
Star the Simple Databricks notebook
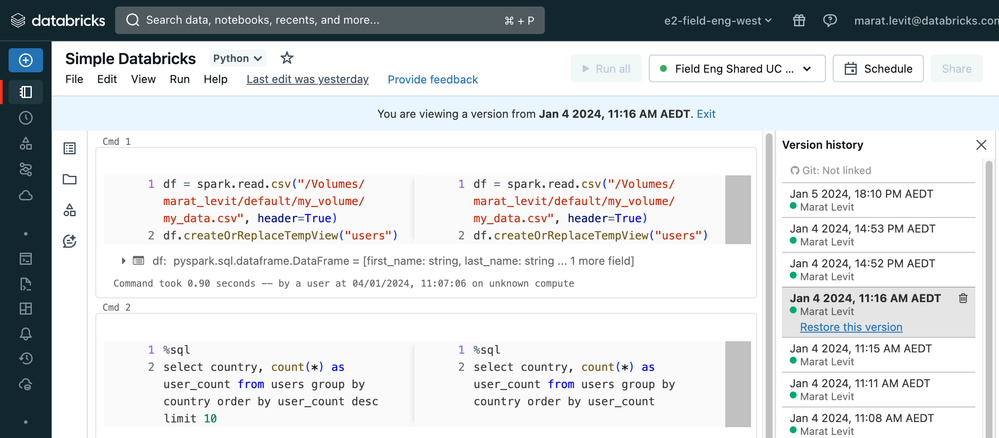[287, 59]
